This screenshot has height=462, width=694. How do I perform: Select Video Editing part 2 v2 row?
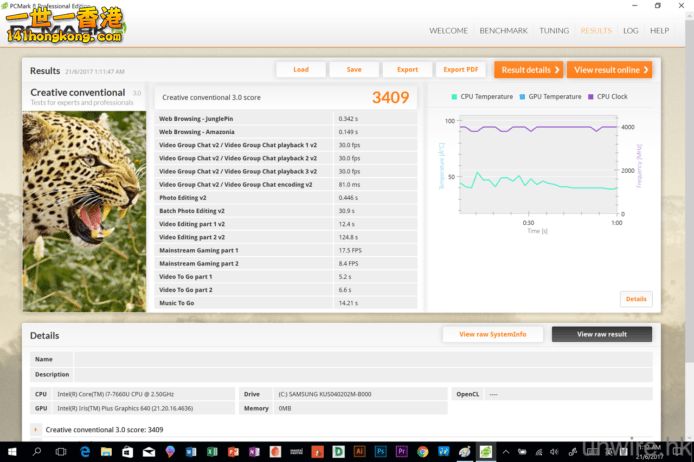tap(286, 237)
